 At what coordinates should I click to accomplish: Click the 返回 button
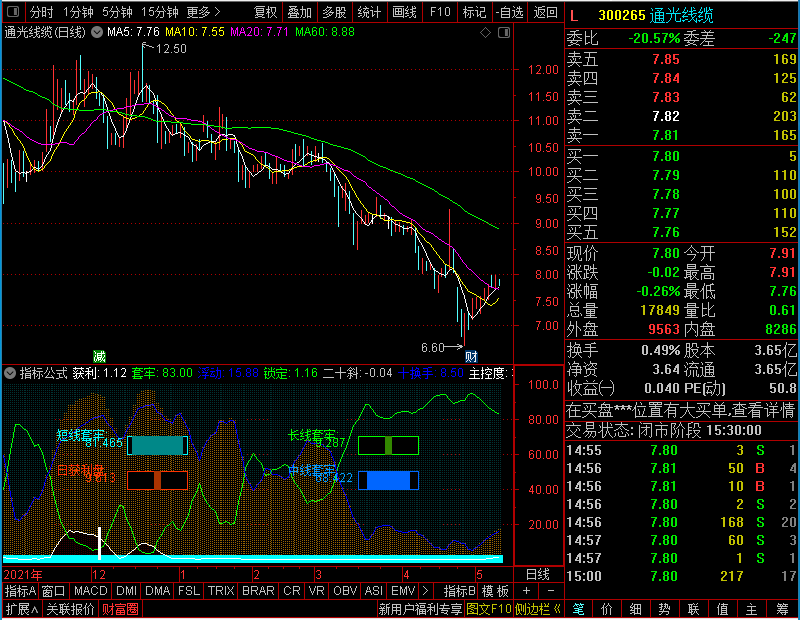coord(545,12)
